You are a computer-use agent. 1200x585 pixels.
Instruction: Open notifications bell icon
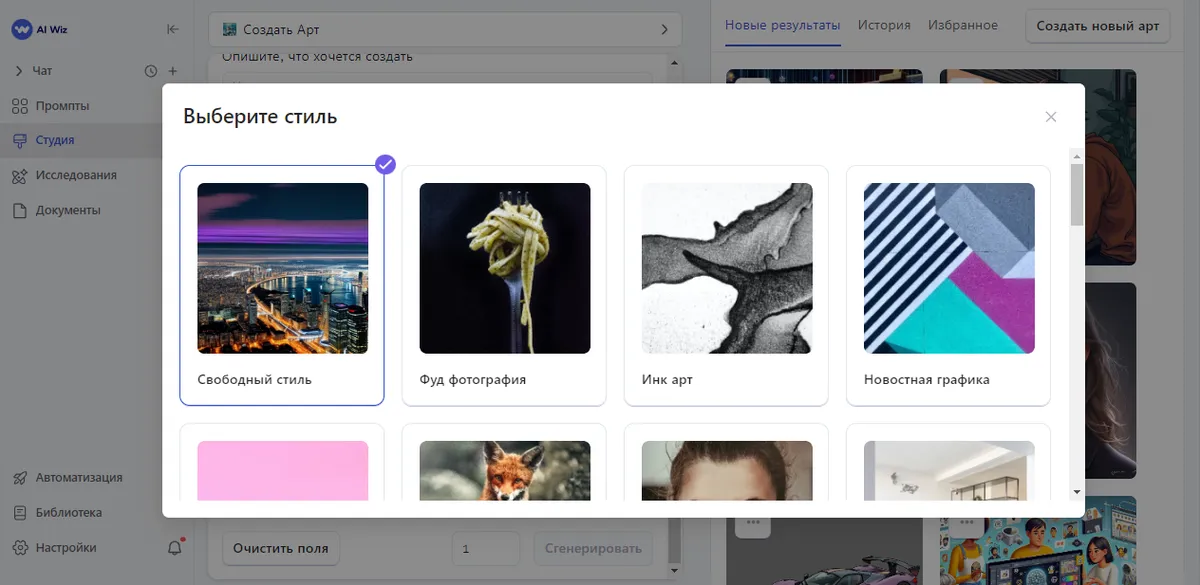(x=175, y=547)
